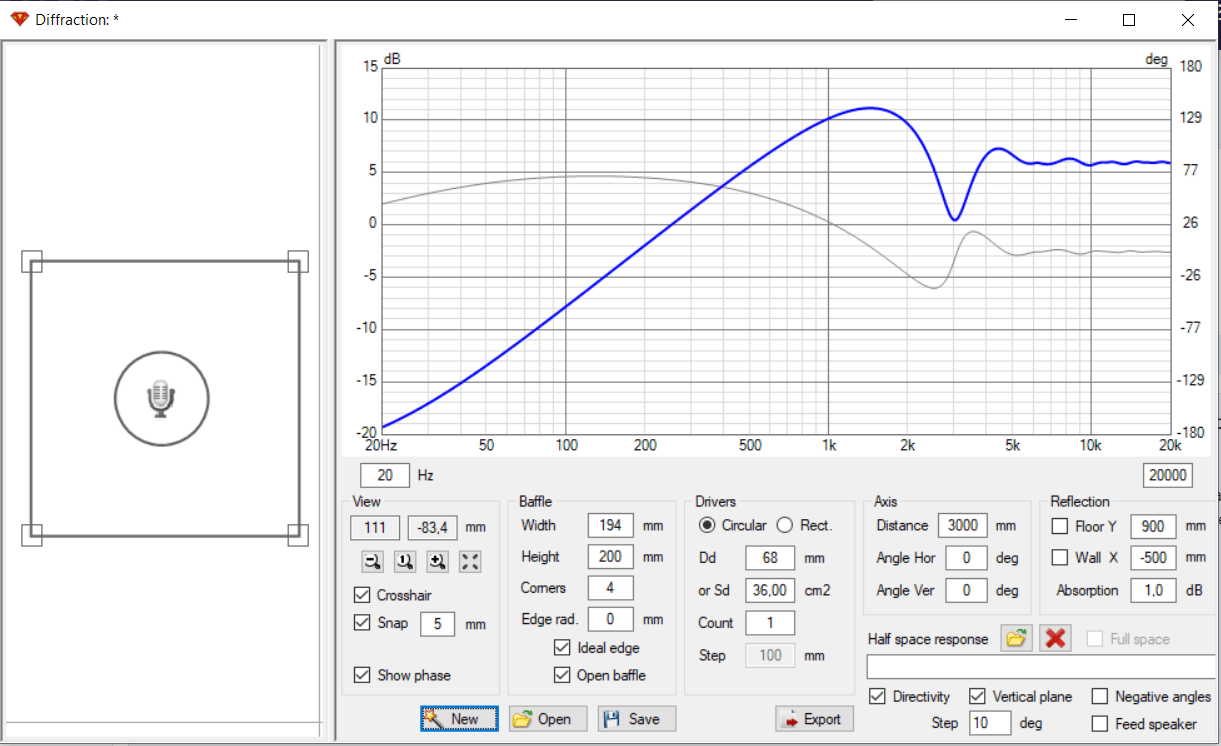Click the Save button
This screenshot has height=746, width=1221.
[x=636, y=718]
